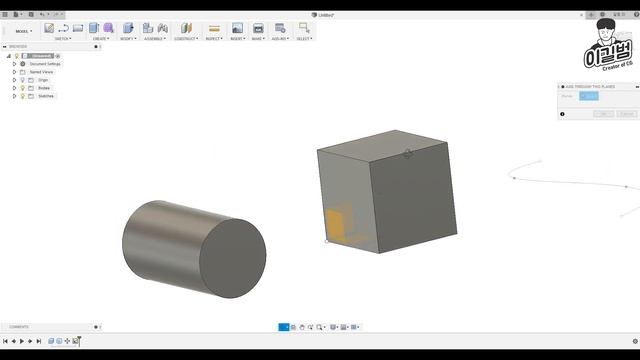Click the Save icon in title bar

coord(31,14)
